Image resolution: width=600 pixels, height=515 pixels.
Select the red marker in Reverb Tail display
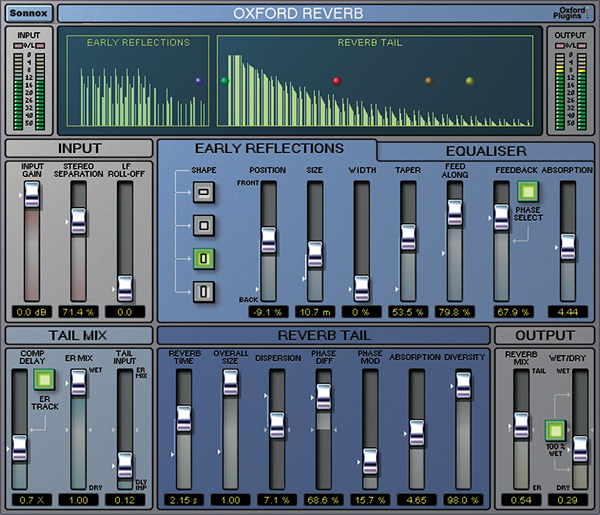[x=337, y=80]
